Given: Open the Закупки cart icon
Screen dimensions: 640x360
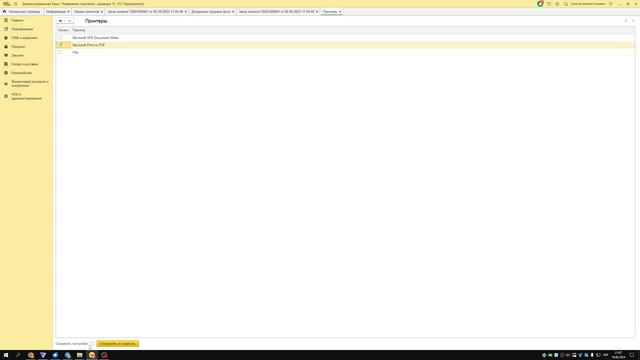Looking at the screenshot, I should click(6, 55).
